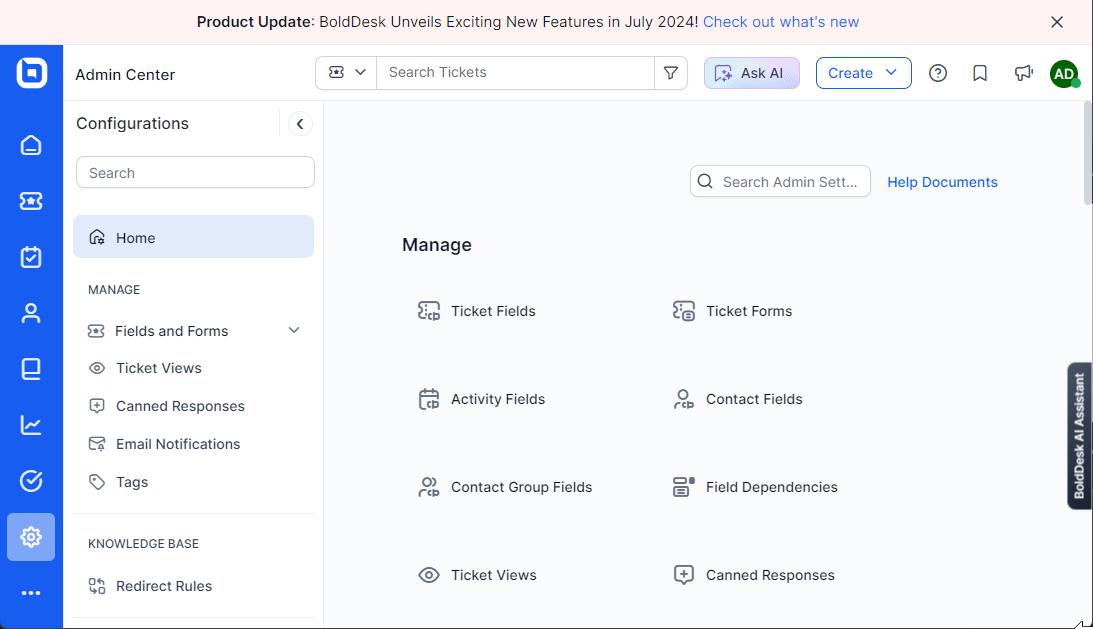1093x629 pixels.
Task: Open Contact Fields in Manage section
Action: click(x=754, y=399)
